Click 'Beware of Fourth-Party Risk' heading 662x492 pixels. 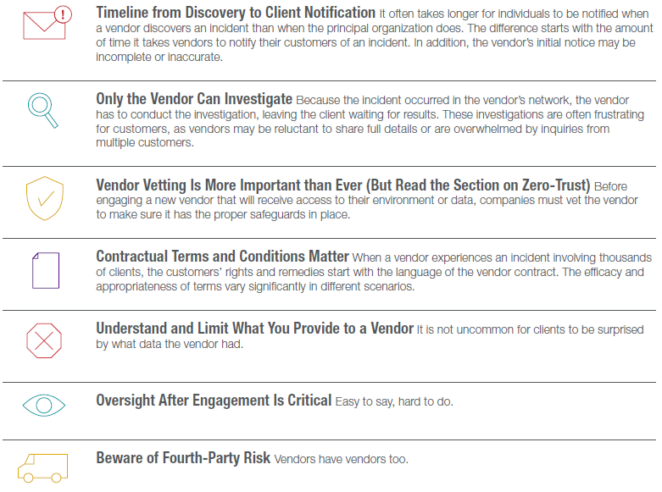click(183, 458)
